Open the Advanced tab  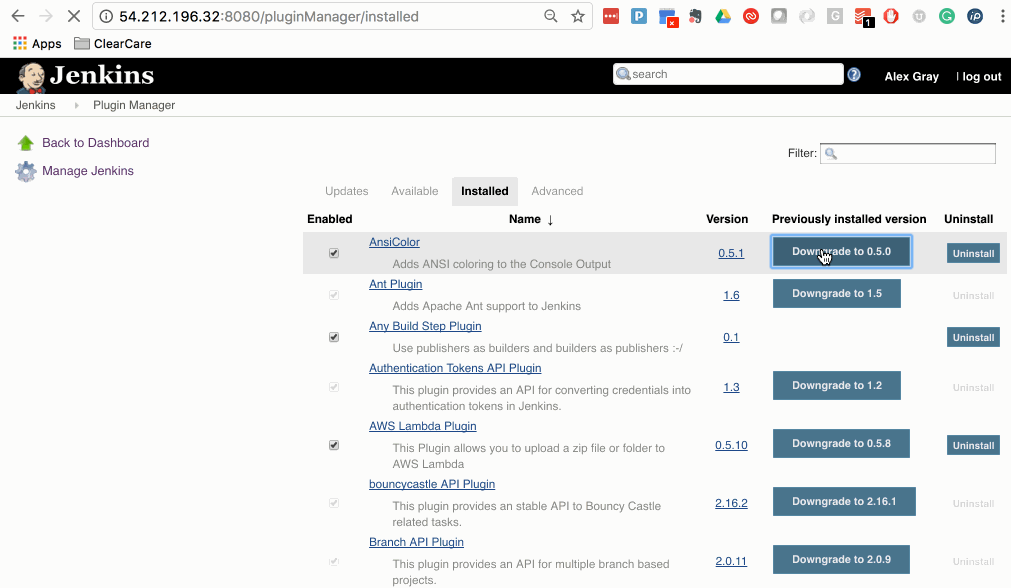coord(557,191)
